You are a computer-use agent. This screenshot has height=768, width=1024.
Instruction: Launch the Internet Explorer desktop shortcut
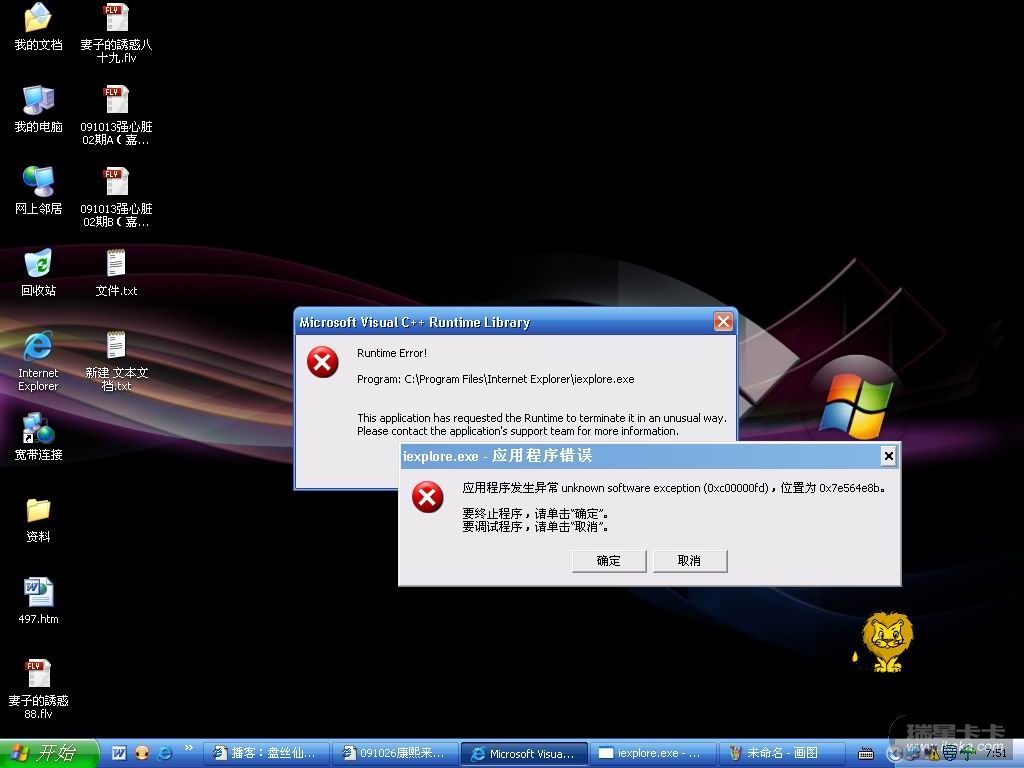tap(38, 361)
